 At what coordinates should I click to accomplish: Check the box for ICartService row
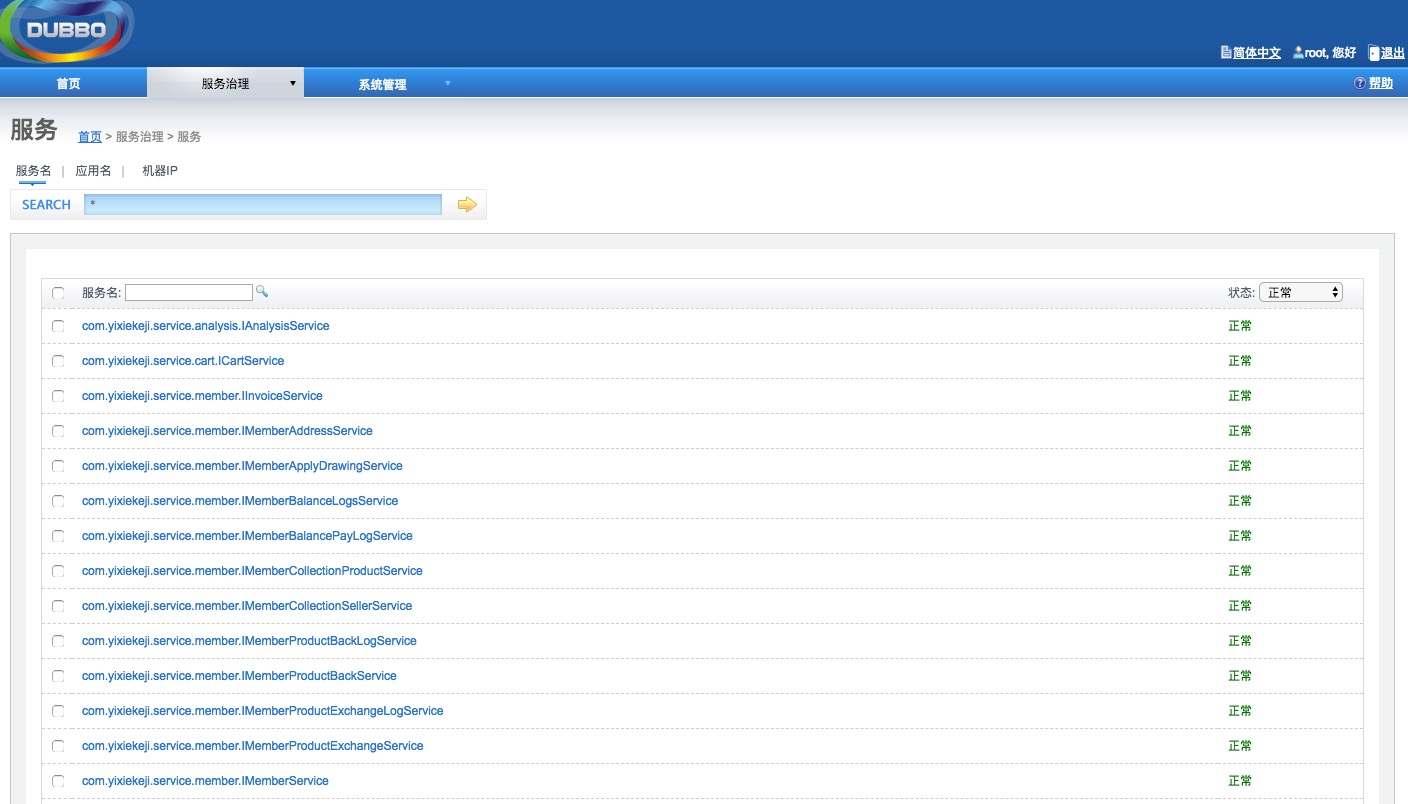coord(58,361)
